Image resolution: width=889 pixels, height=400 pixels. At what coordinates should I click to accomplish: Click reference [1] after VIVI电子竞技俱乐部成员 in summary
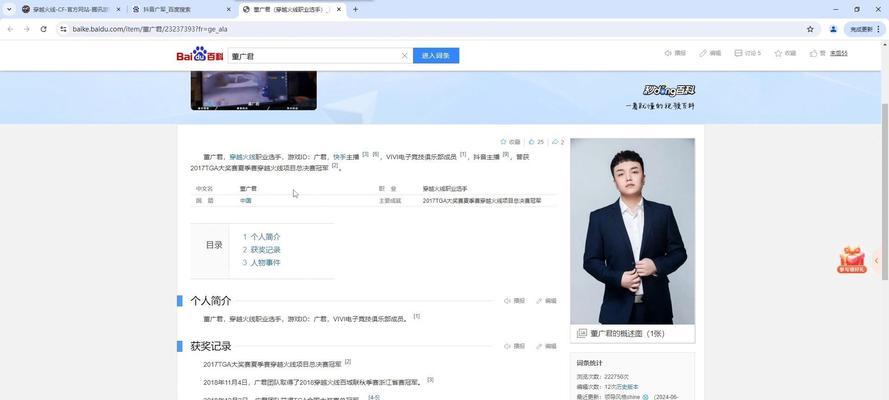[x=463, y=155]
